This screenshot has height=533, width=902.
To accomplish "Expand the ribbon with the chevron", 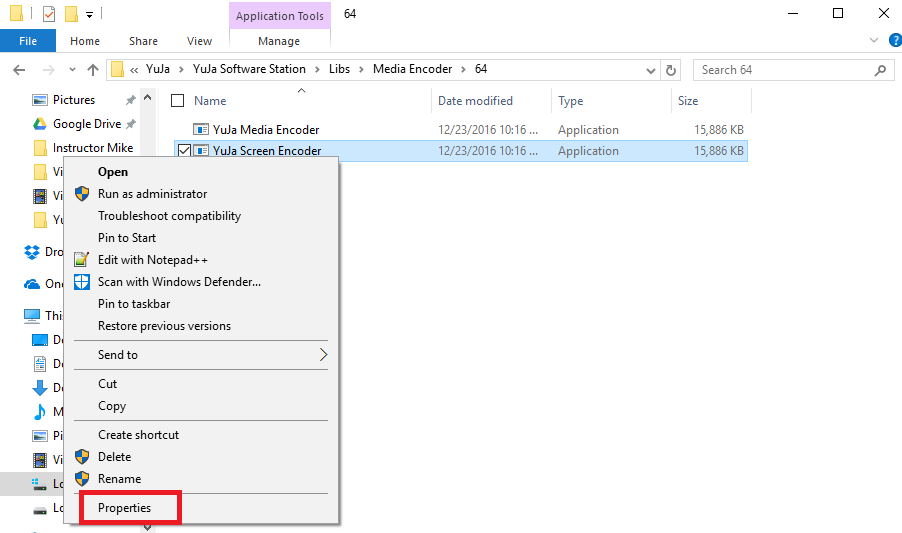I will 874,40.
